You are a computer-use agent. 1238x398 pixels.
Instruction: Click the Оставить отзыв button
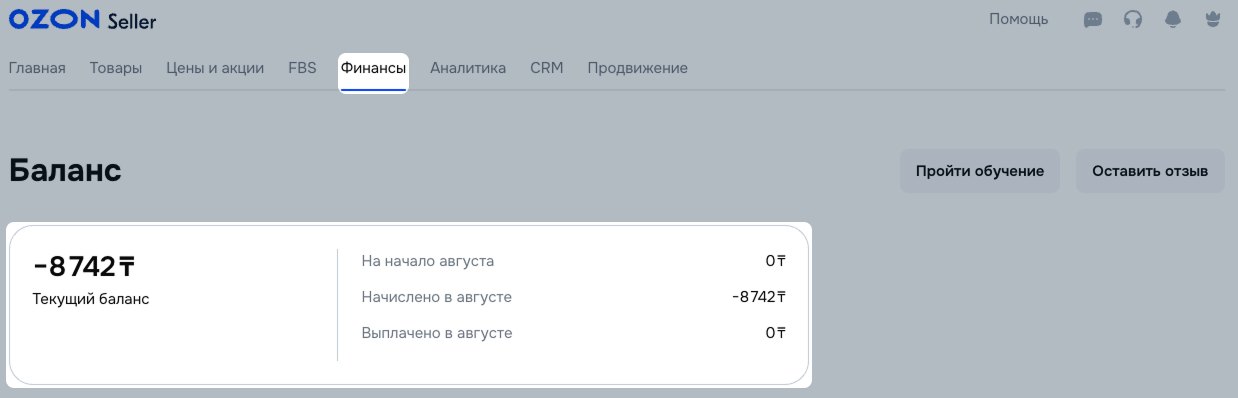point(1150,171)
